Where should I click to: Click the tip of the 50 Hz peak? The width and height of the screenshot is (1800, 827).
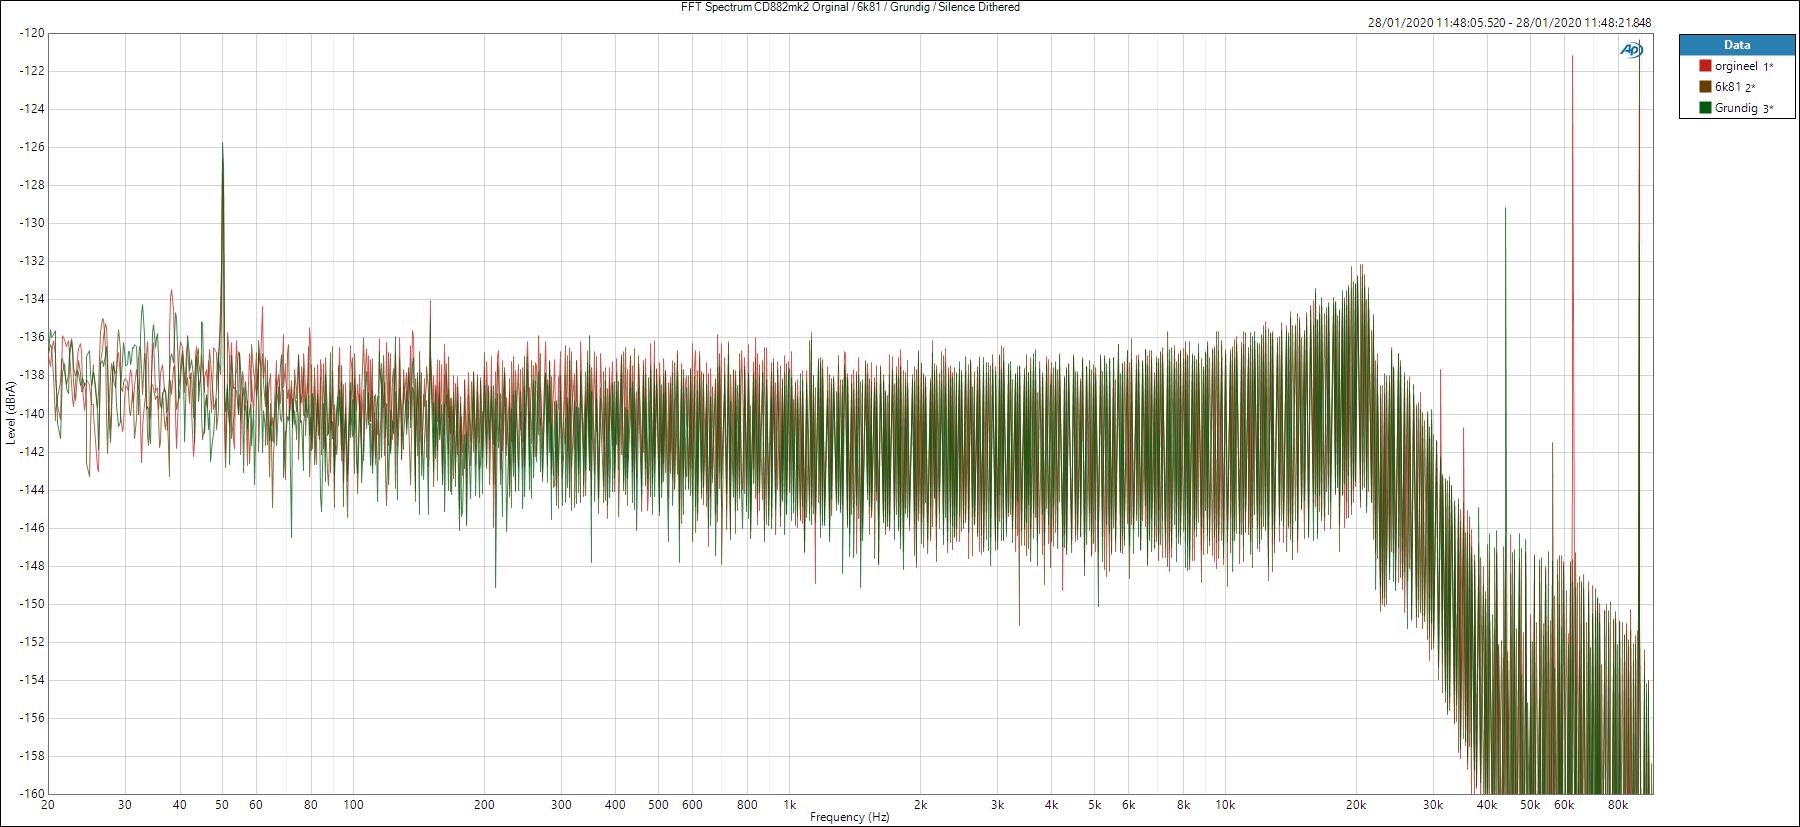pos(222,144)
